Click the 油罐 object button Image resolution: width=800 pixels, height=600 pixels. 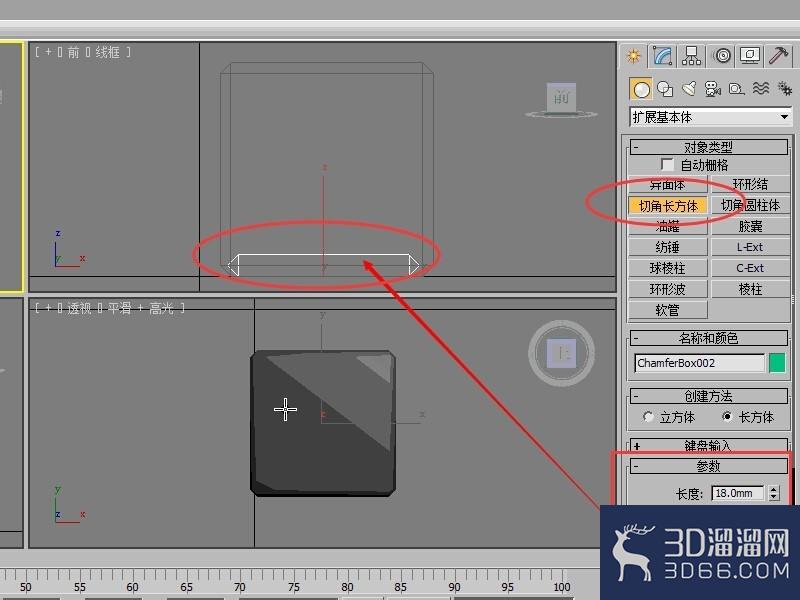[x=667, y=226]
